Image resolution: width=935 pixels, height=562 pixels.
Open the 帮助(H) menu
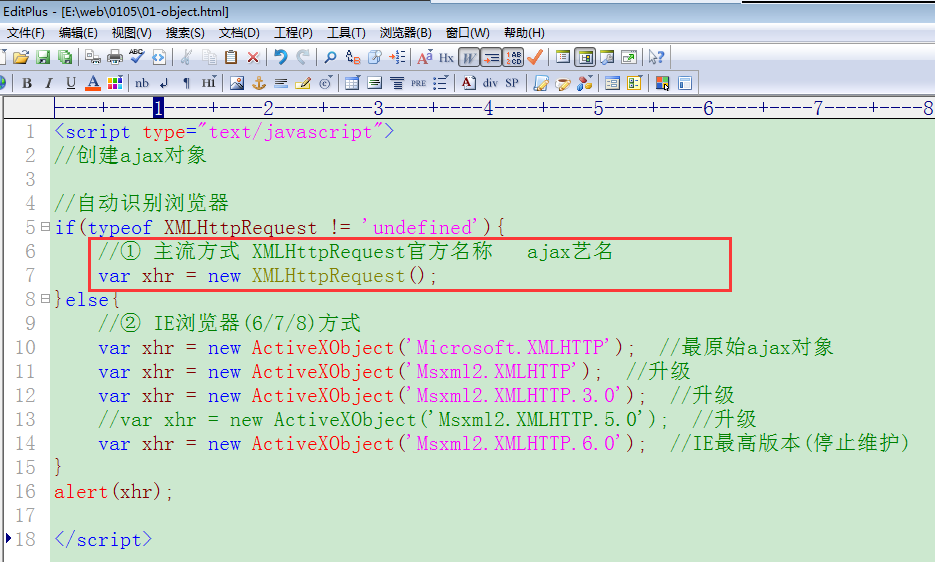click(524, 33)
